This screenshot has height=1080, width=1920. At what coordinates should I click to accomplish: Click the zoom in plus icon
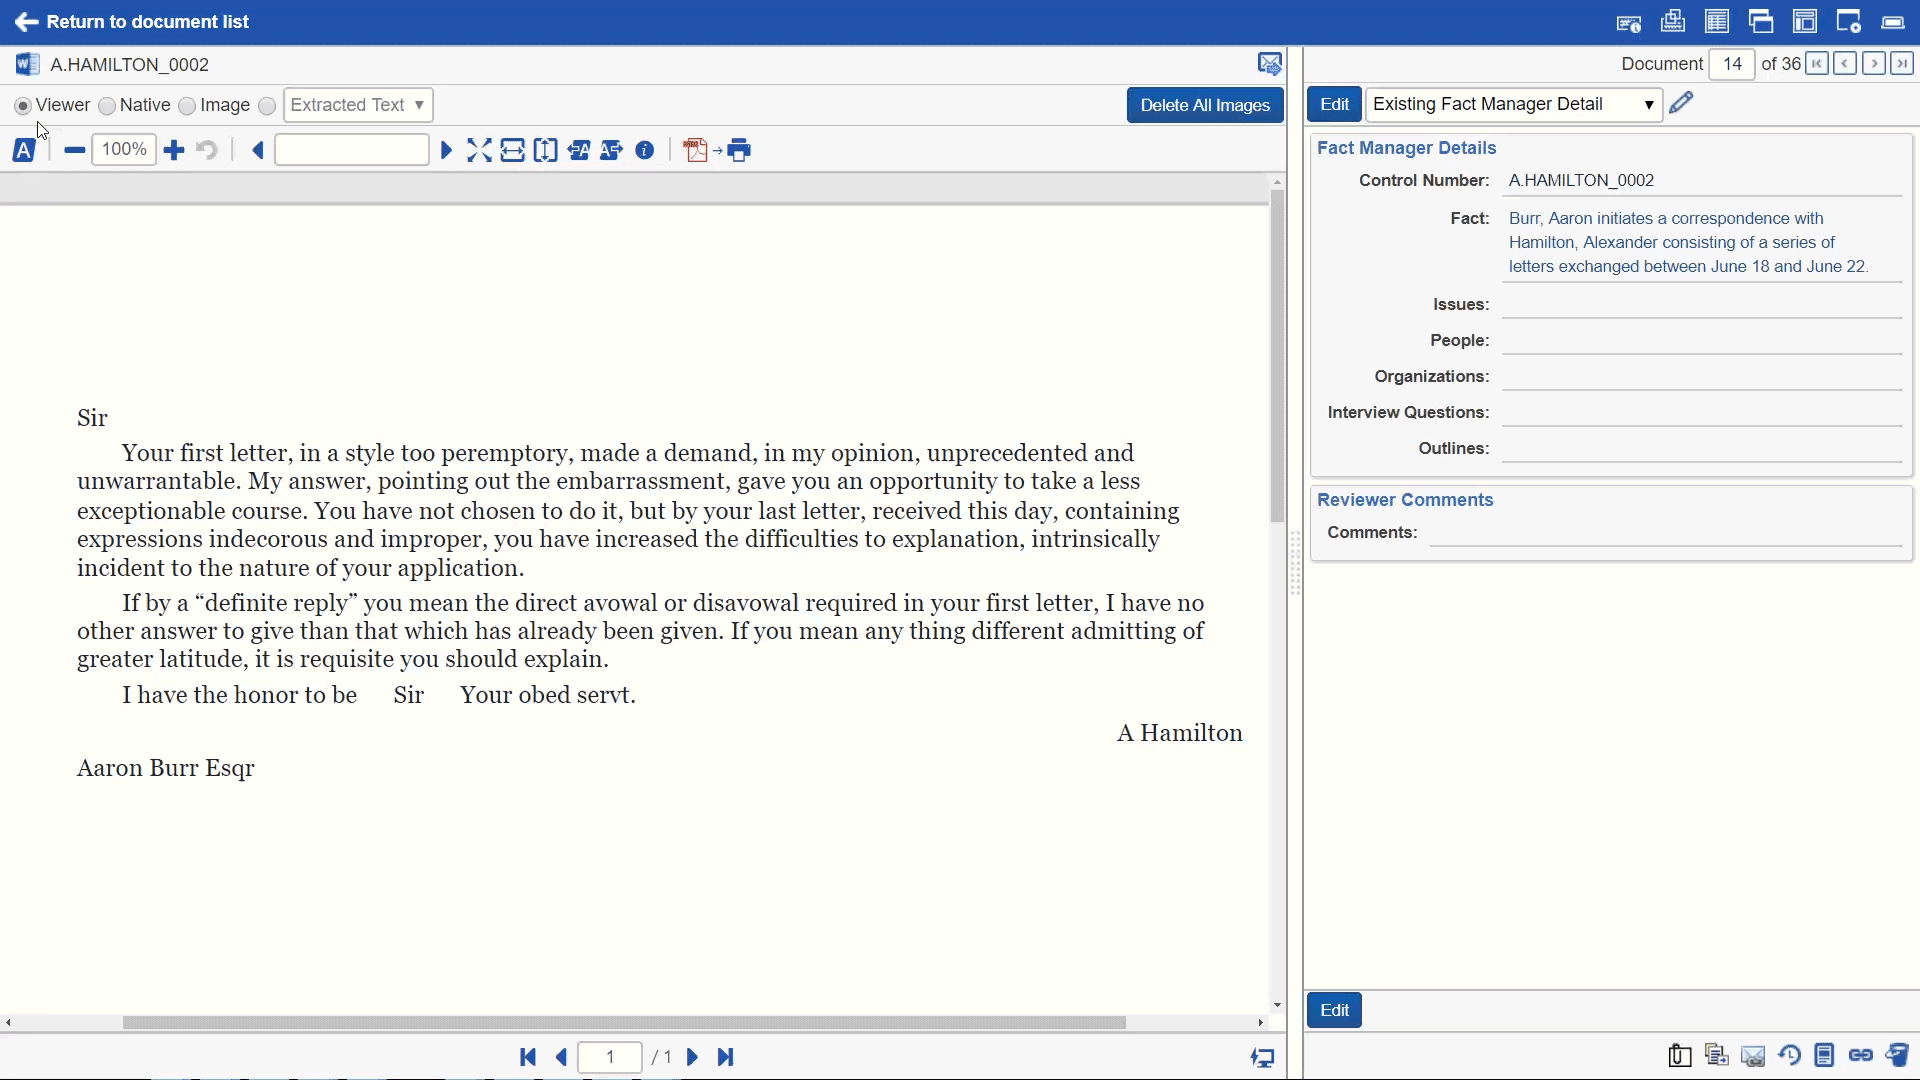tap(174, 150)
